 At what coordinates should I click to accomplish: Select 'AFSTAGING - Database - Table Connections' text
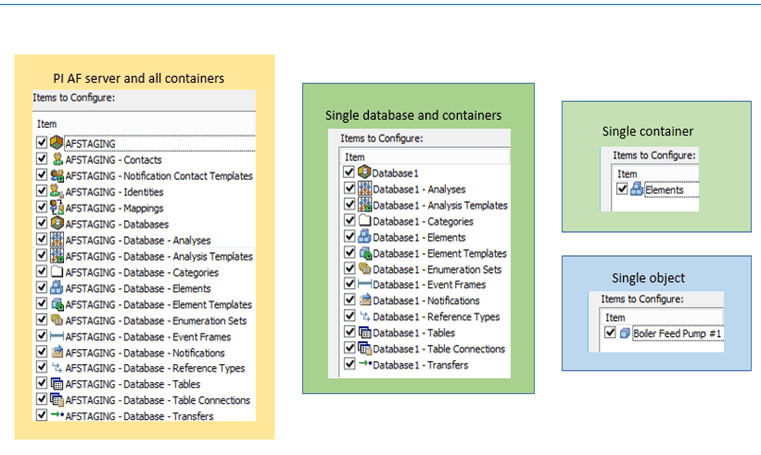[x=158, y=400]
